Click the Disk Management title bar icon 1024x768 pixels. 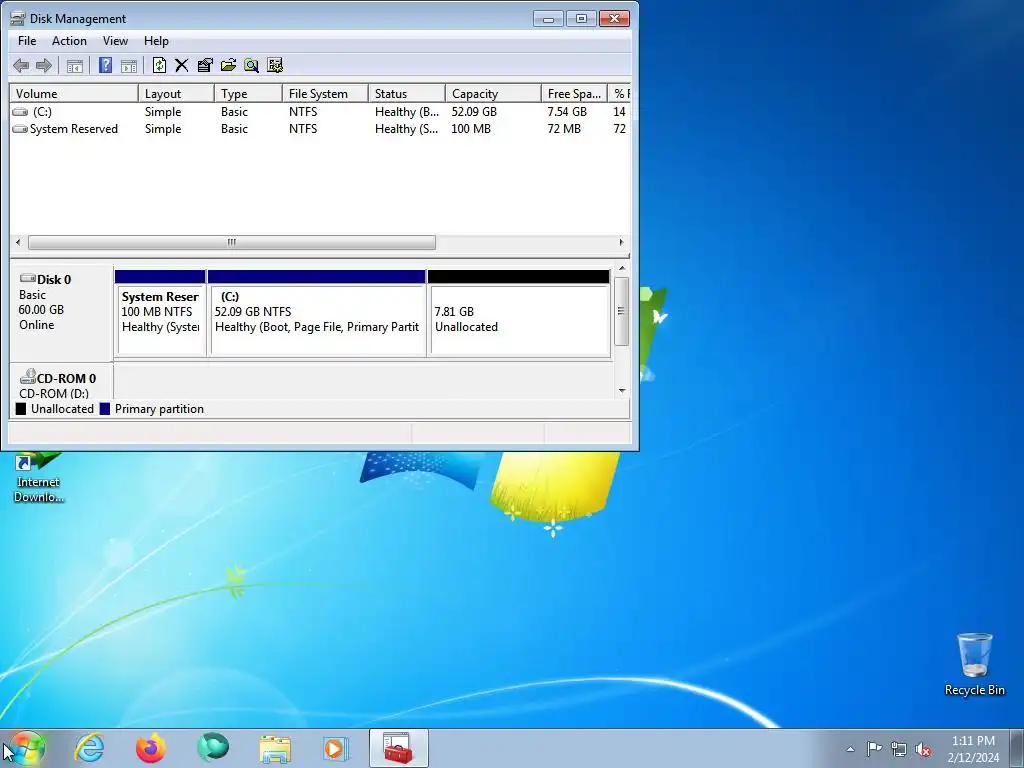pyautogui.click(x=18, y=18)
